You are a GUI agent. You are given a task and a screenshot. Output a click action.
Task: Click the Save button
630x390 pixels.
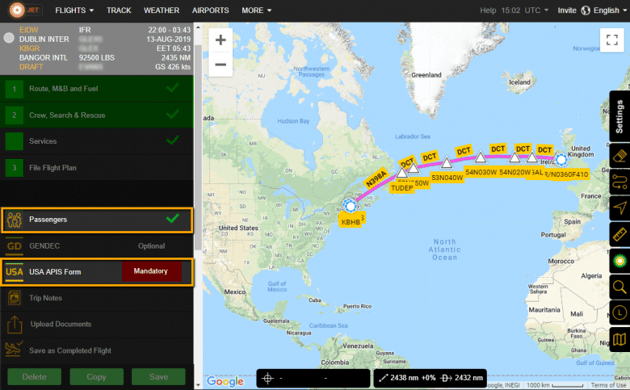point(159,377)
